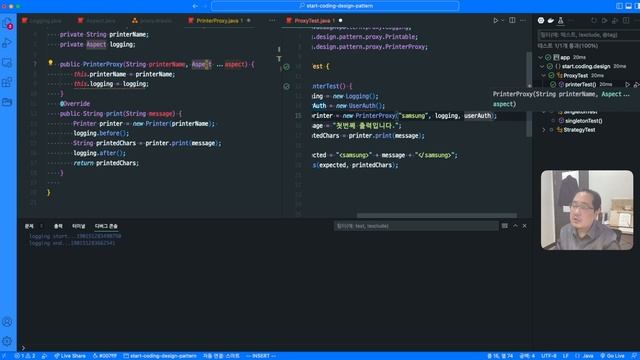
Task: Change the LF end-of-line setting
Action: [x=565, y=356]
